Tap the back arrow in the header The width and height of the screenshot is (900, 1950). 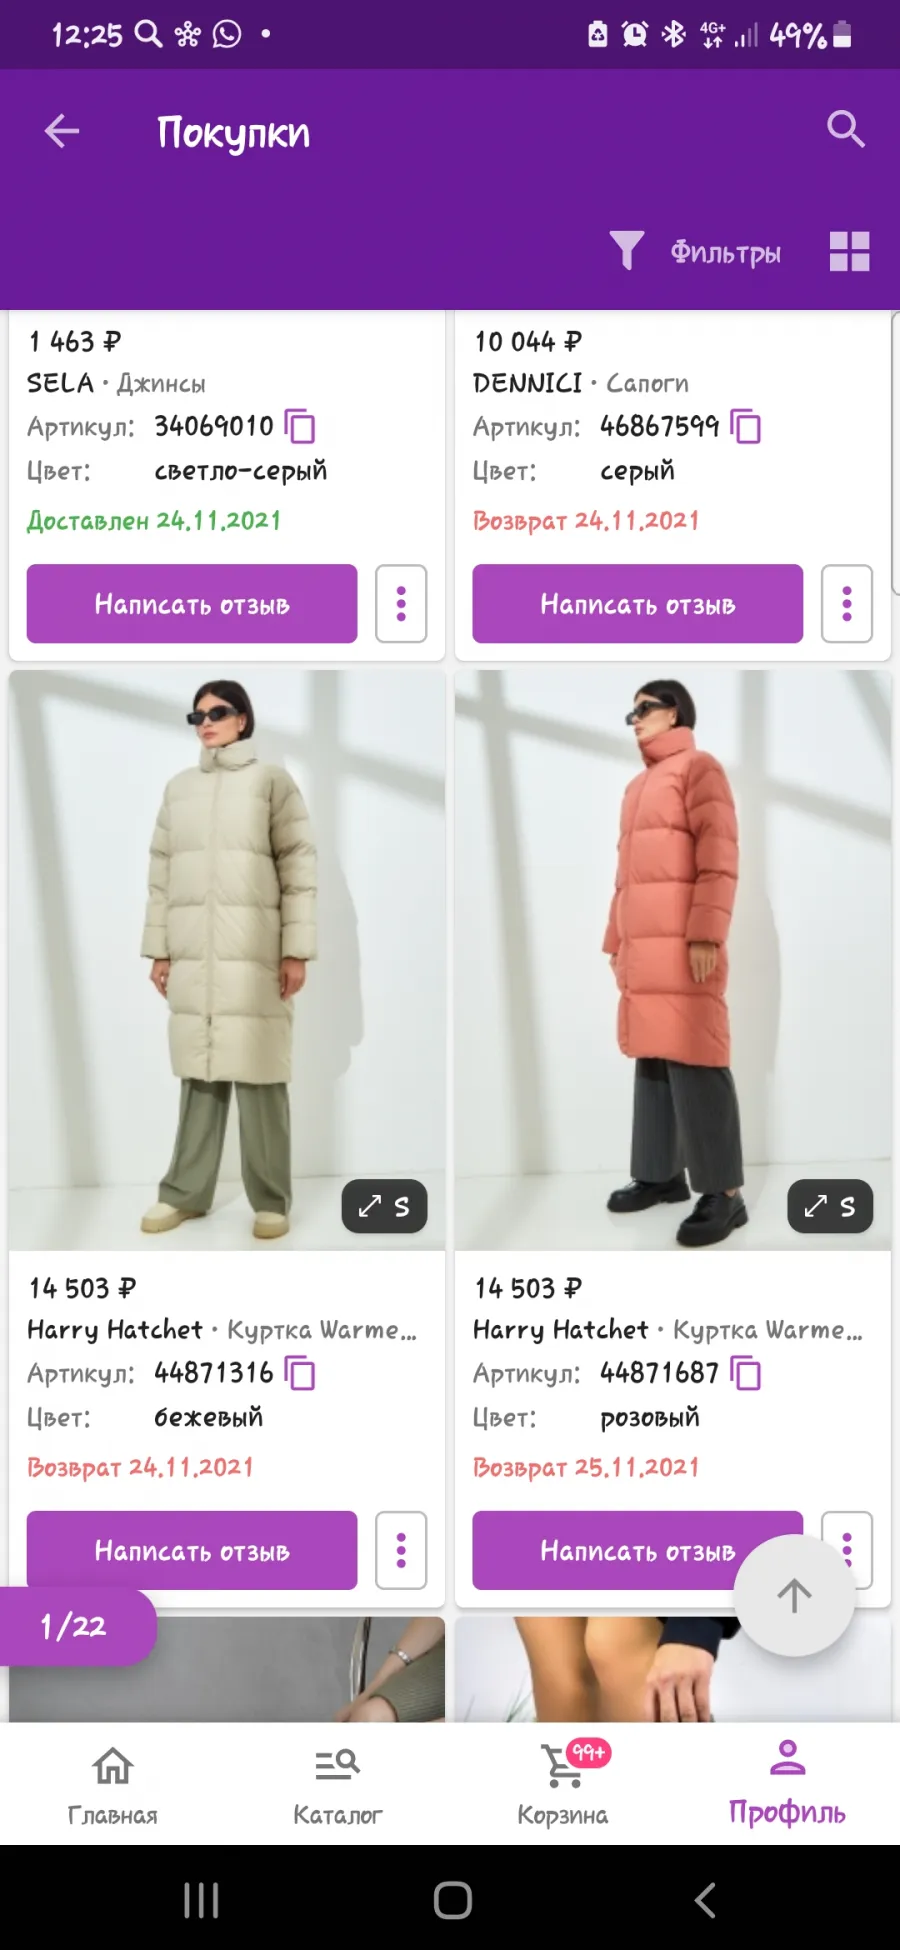(62, 131)
